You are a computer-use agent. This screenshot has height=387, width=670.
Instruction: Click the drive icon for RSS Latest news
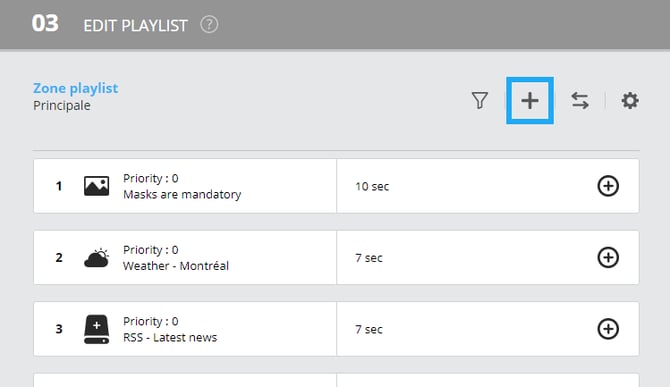97,329
